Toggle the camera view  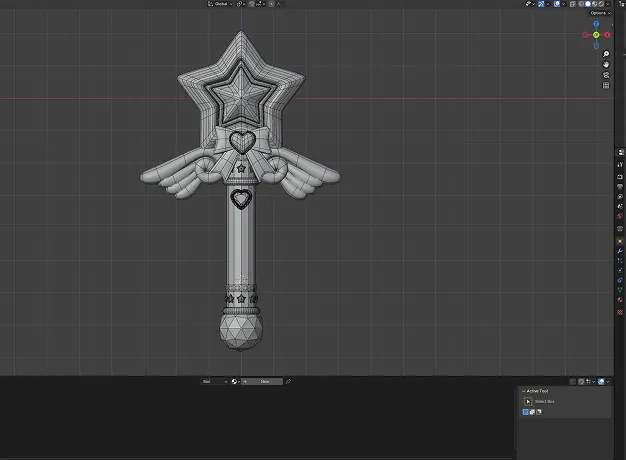[606, 75]
